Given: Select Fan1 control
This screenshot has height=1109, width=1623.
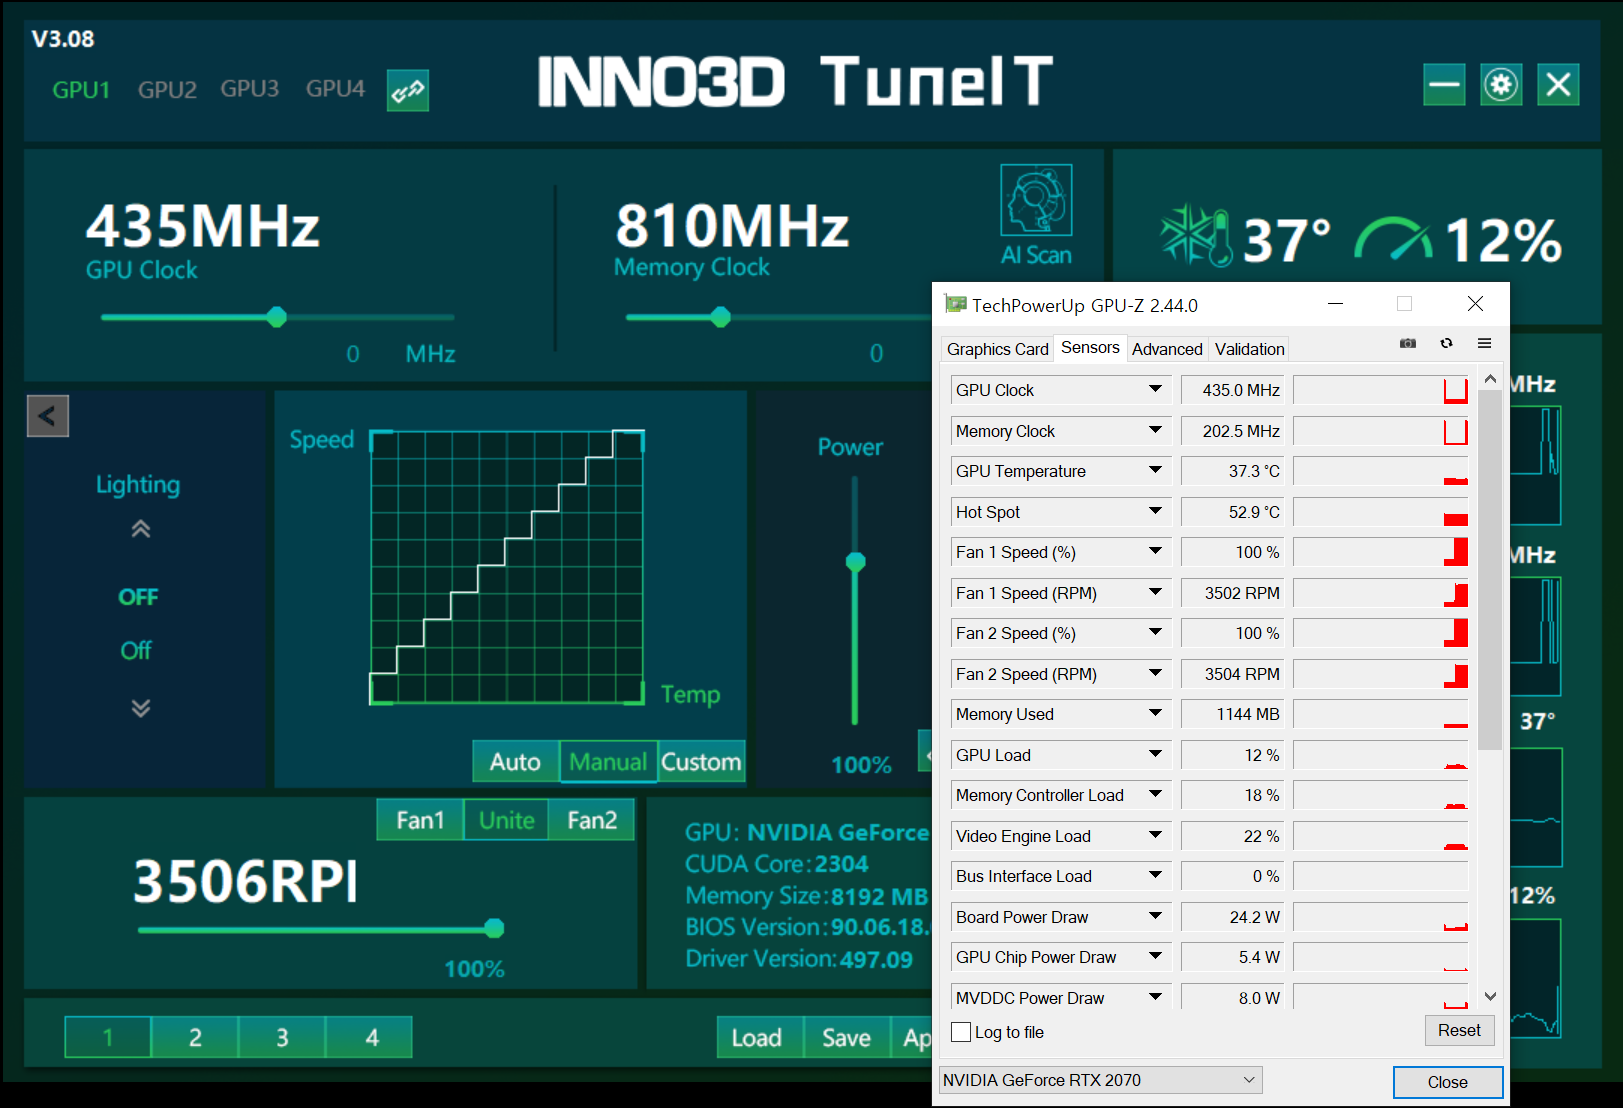Looking at the screenshot, I should (x=420, y=820).
